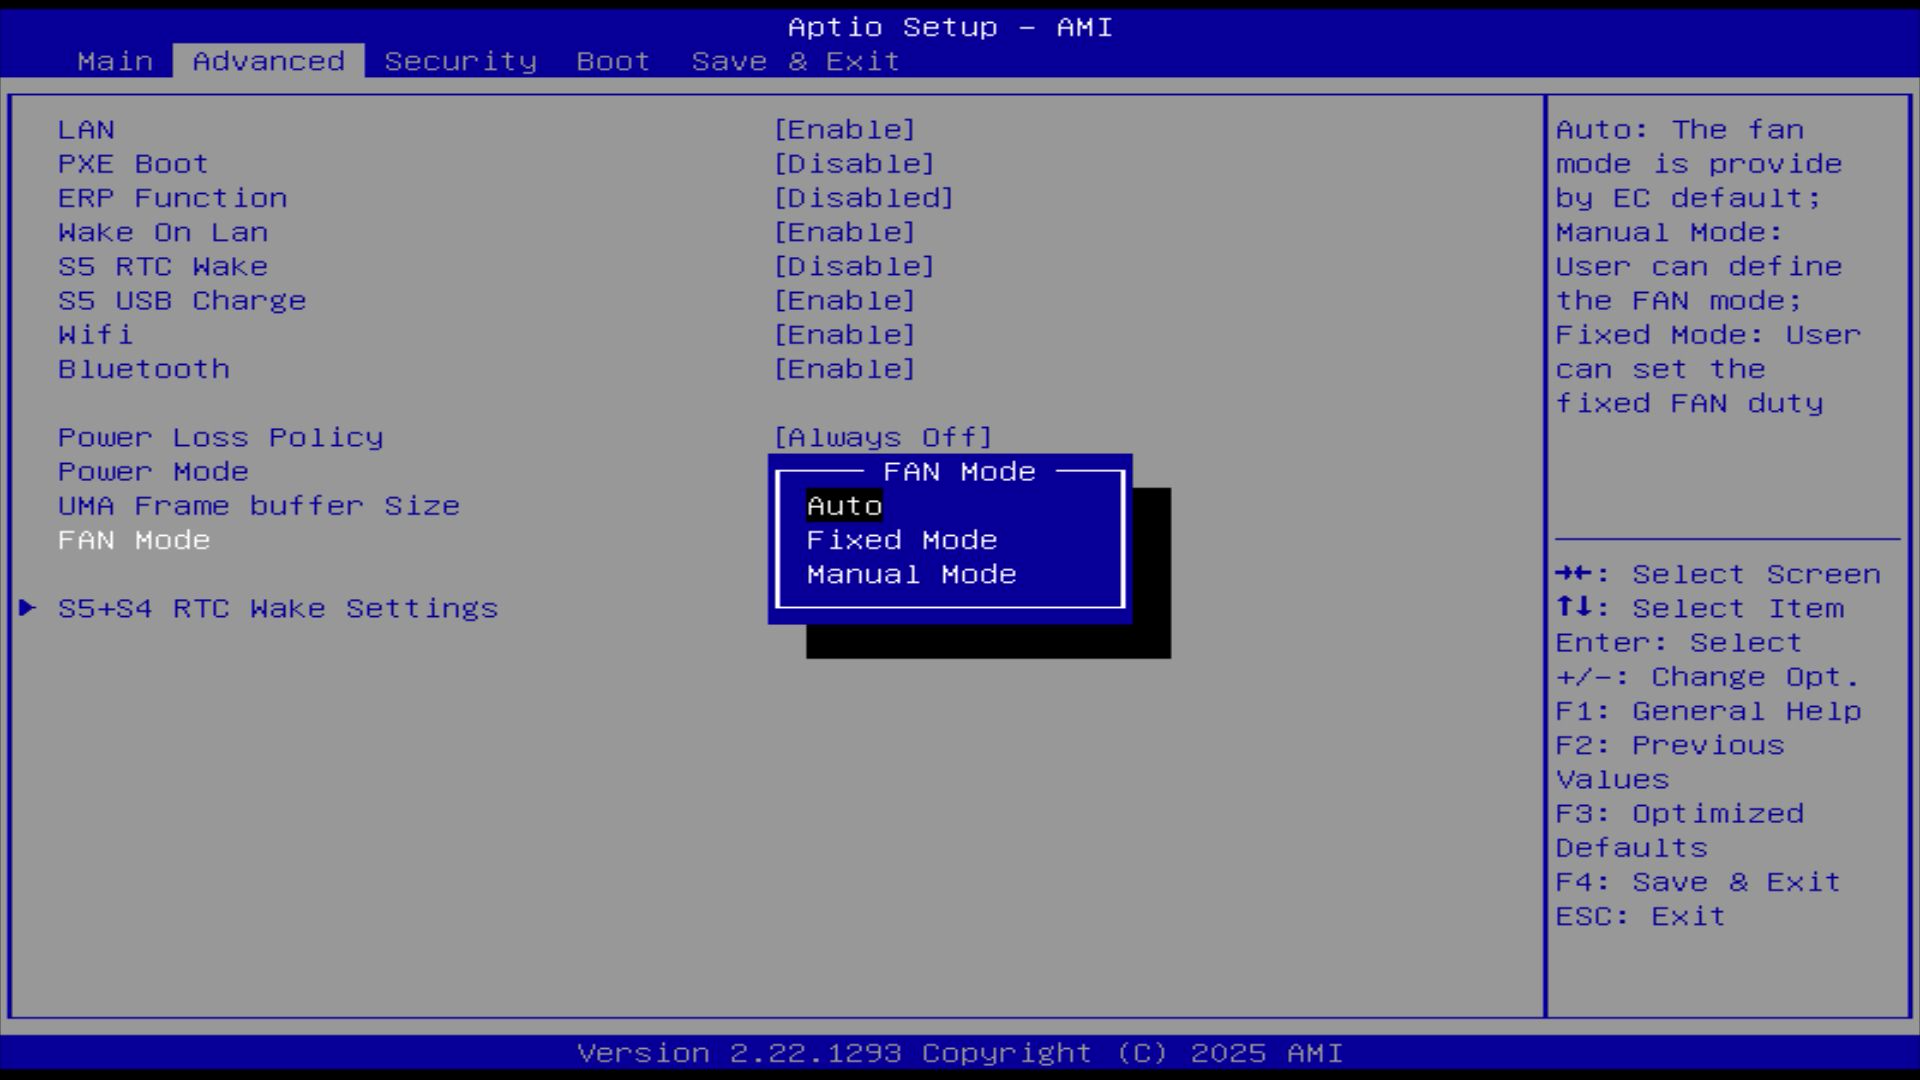Open the PXE Boot [Disable] option
This screenshot has height=1080, width=1920.
pos(854,164)
